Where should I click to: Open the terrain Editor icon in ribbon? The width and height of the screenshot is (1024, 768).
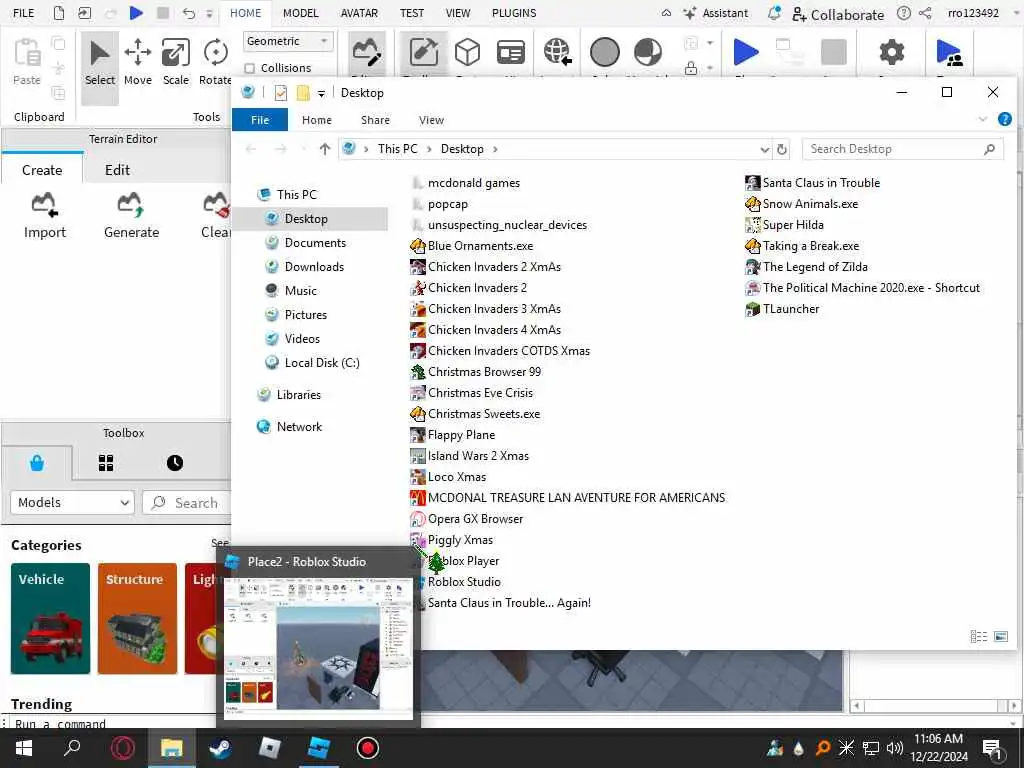tap(366, 52)
